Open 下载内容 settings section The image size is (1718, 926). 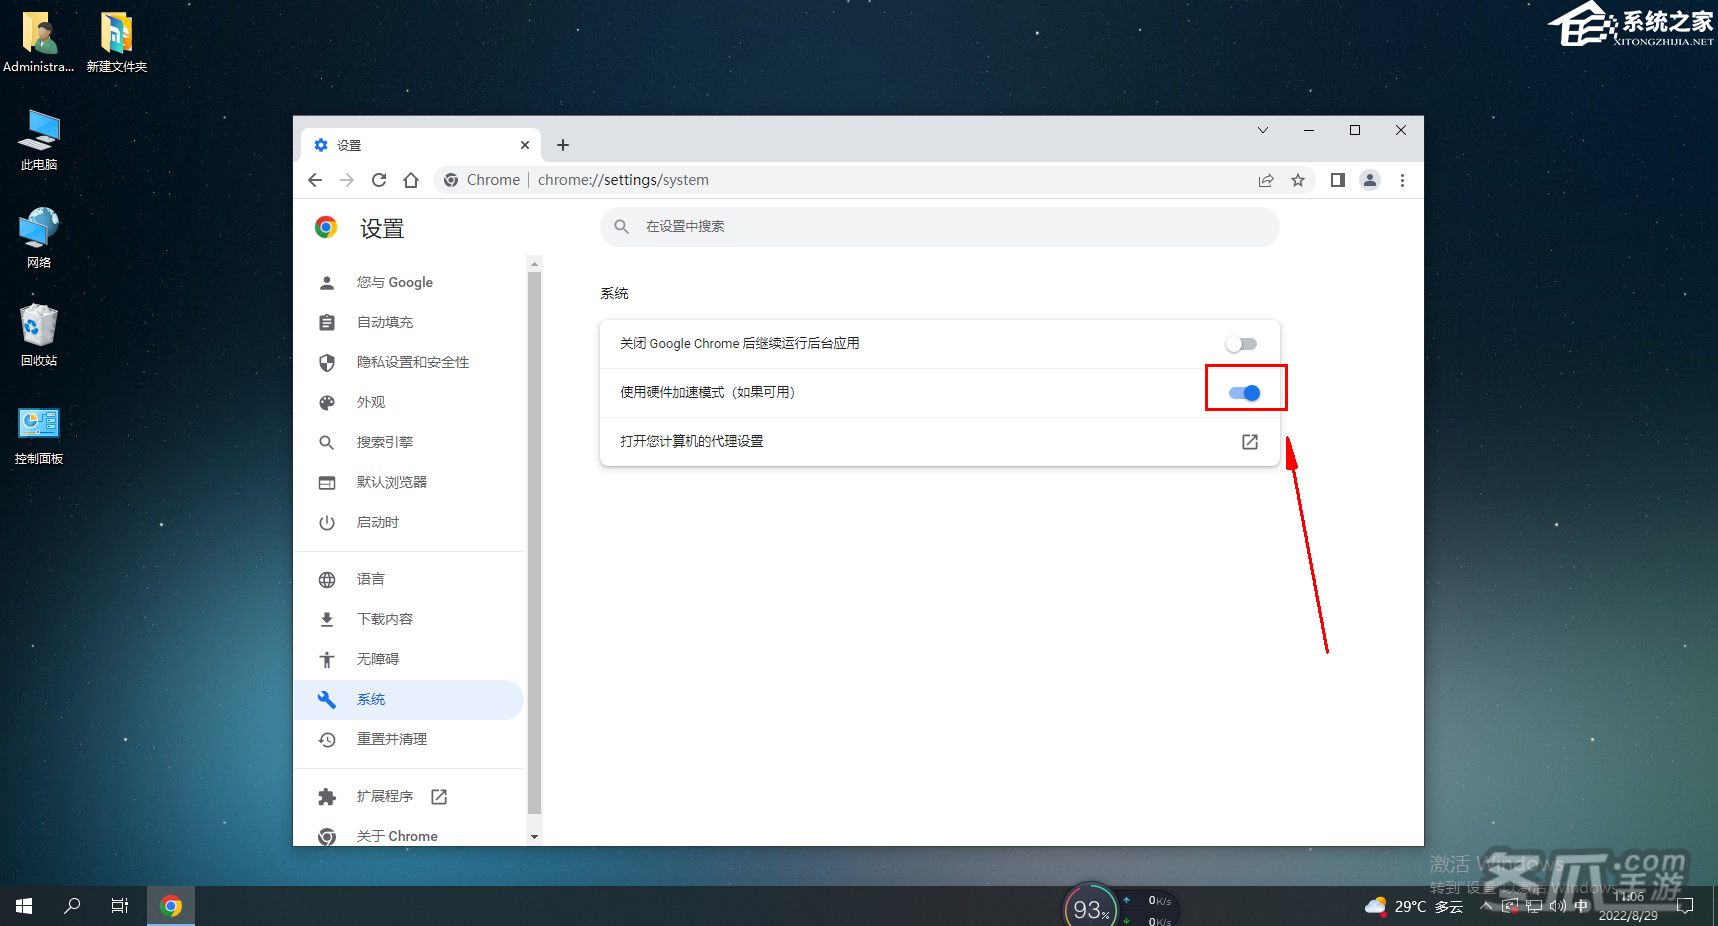coord(409,619)
